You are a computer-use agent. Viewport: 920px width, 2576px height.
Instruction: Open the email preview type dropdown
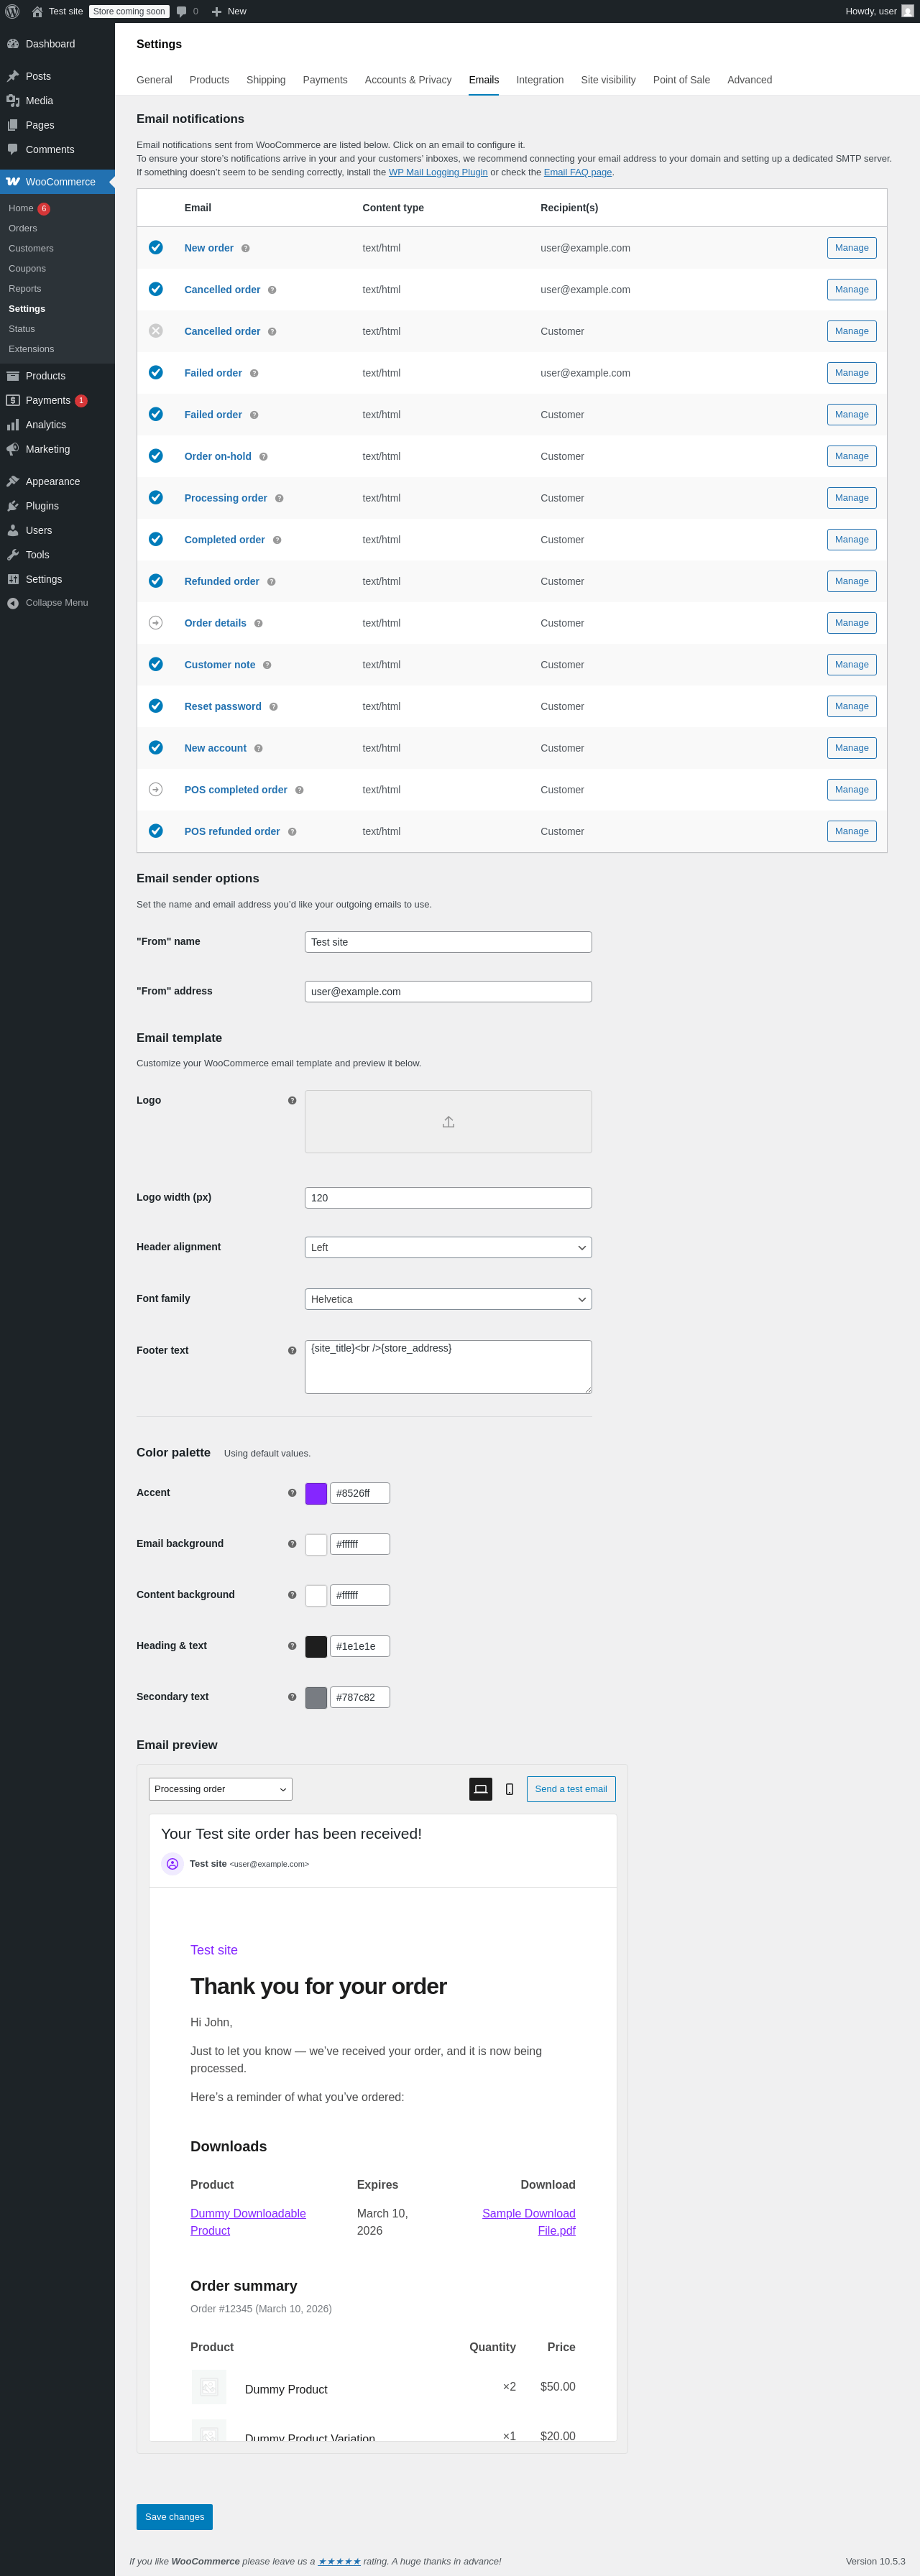pos(220,1789)
